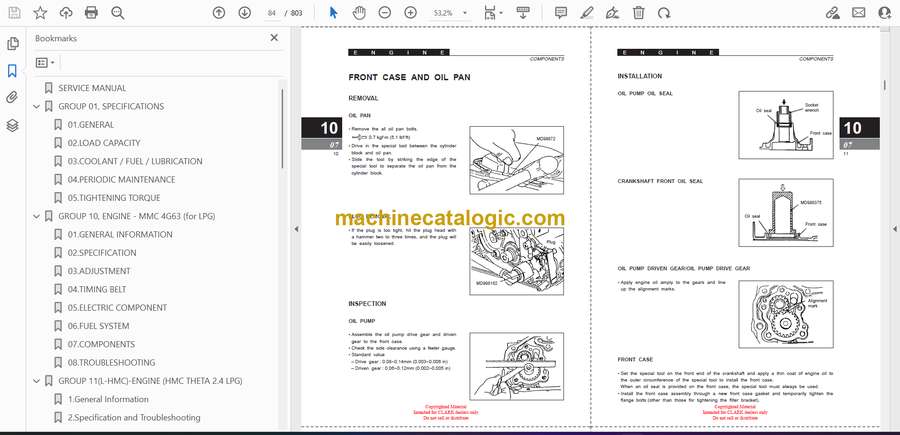The width and height of the screenshot is (900, 435).
Task: Open the 01.GENERAL bookmark
Action: [x=91, y=125]
